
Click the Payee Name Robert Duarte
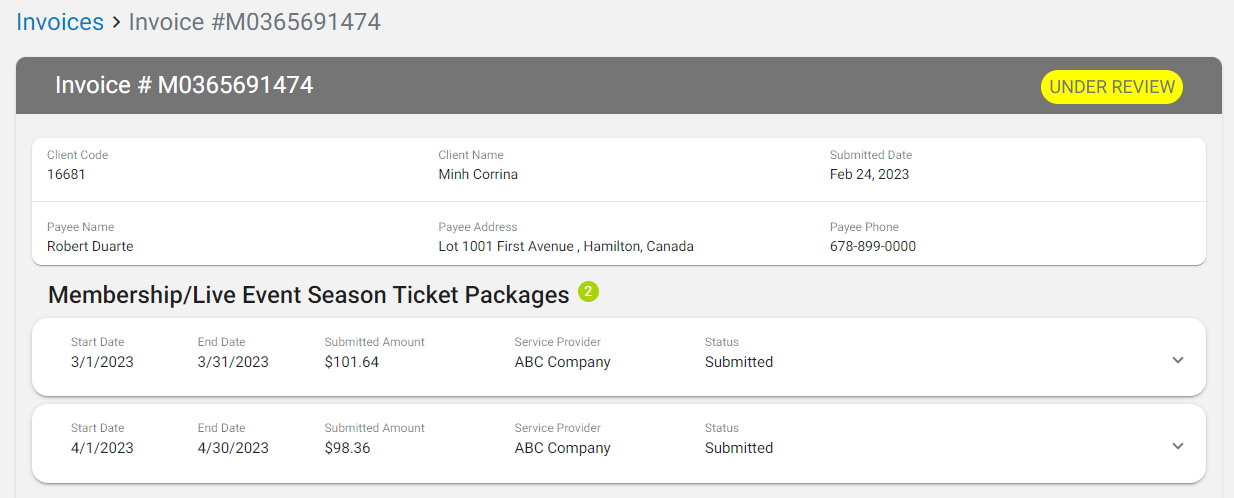[90, 246]
